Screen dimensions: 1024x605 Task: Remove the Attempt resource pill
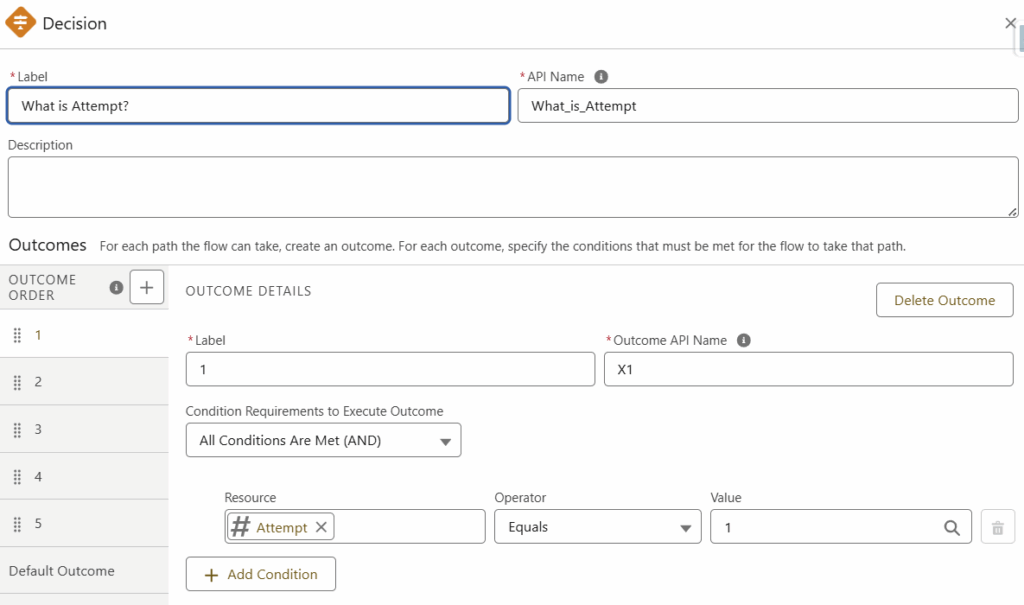click(321, 527)
